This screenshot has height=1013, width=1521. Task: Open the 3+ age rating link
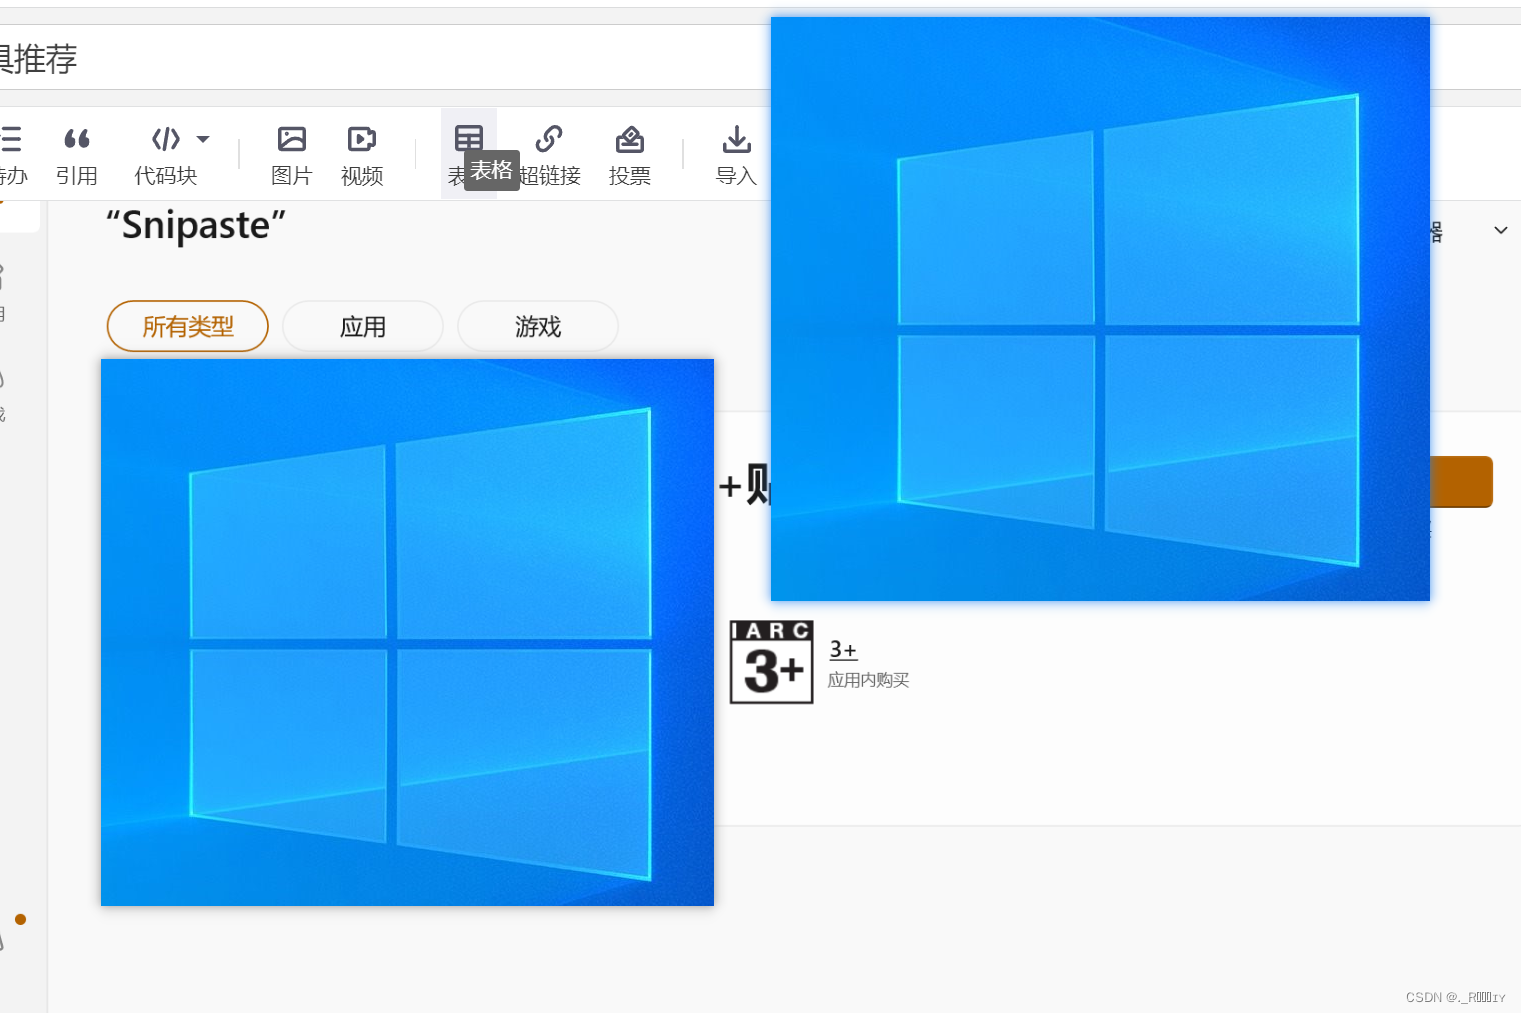[843, 648]
